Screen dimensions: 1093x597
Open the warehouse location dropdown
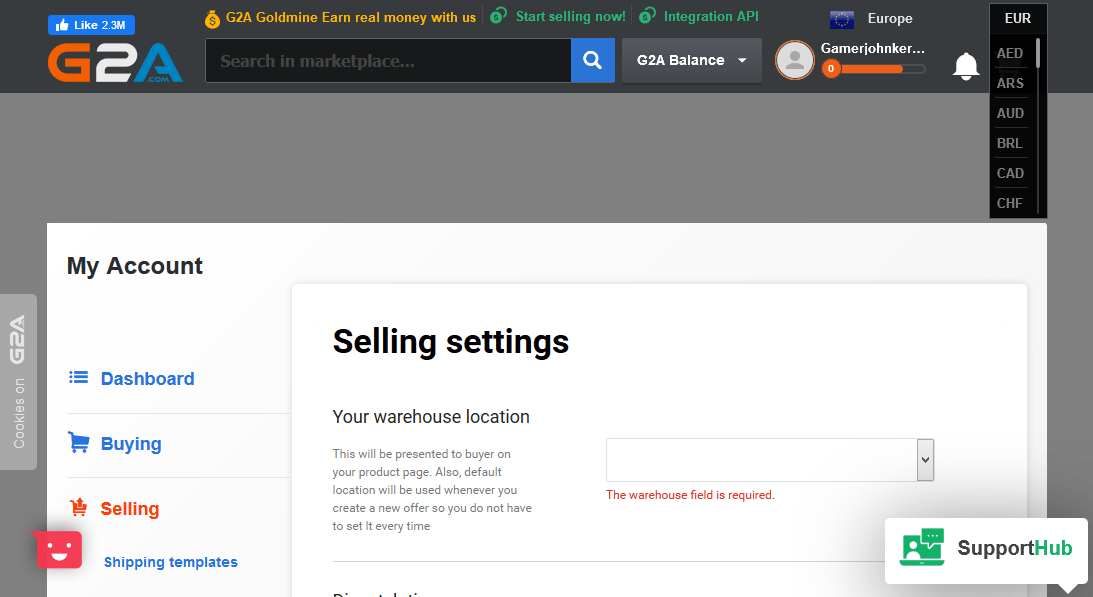tap(922, 459)
